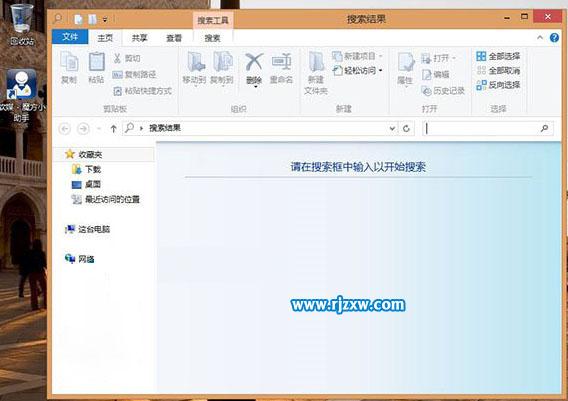Close the 搜索结果 window
The image size is (568, 401).
point(548,17)
